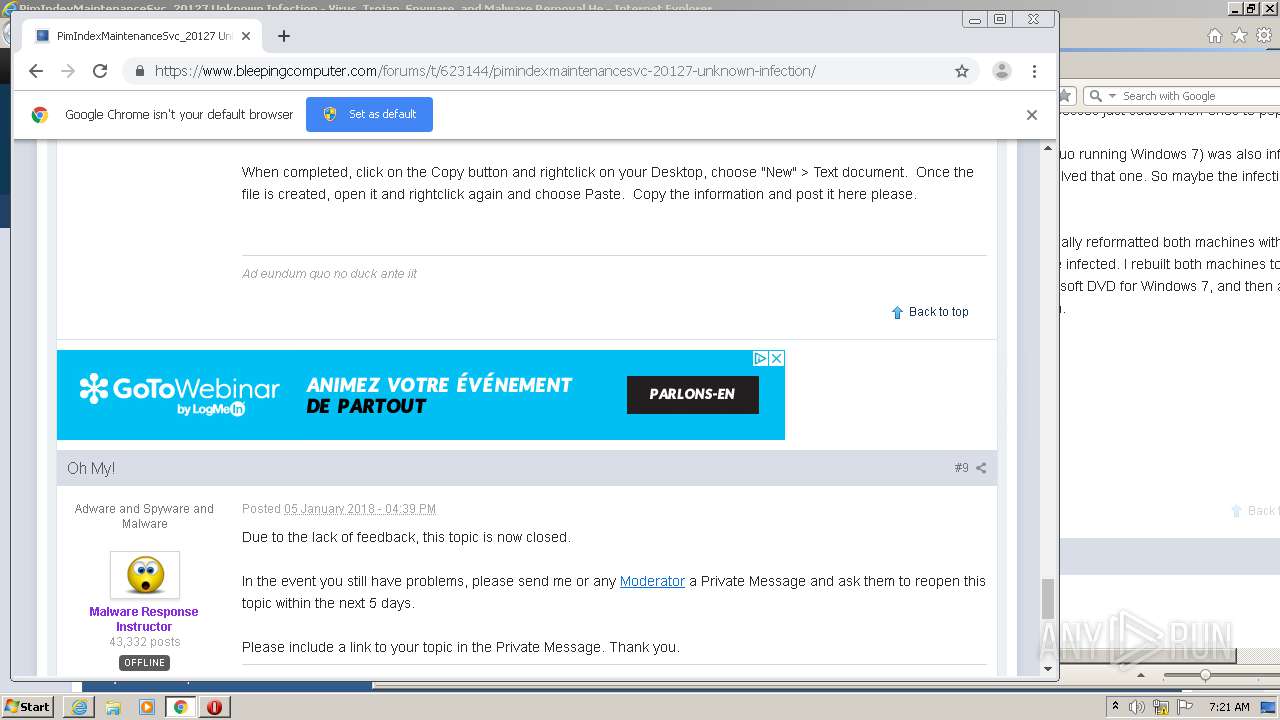Open the Windows Start menu
1280x720 pixels.
click(28, 707)
